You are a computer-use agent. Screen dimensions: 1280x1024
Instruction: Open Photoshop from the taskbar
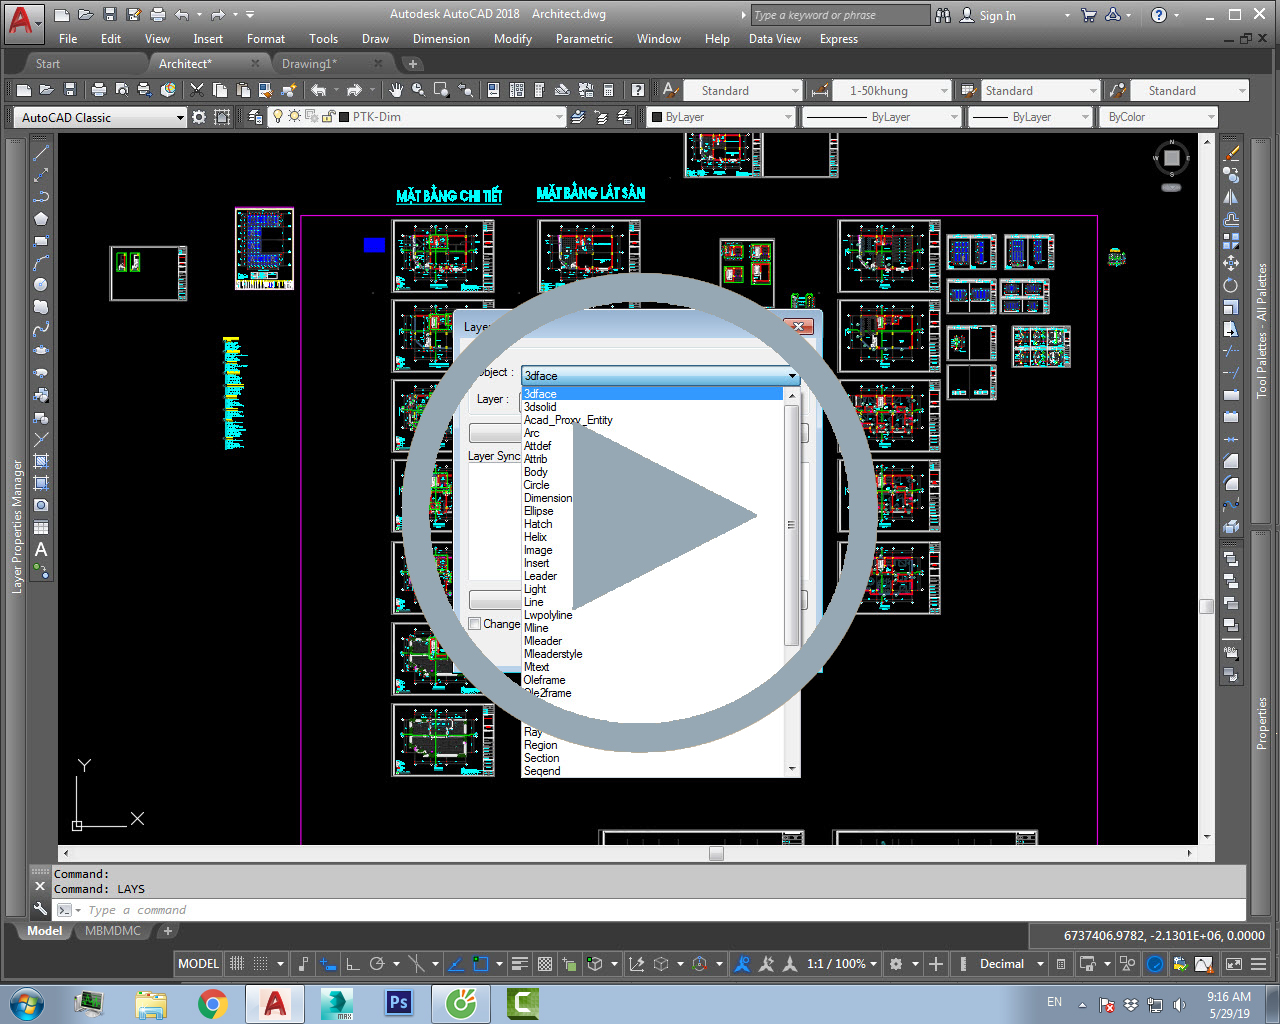click(x=399, y=1002)
